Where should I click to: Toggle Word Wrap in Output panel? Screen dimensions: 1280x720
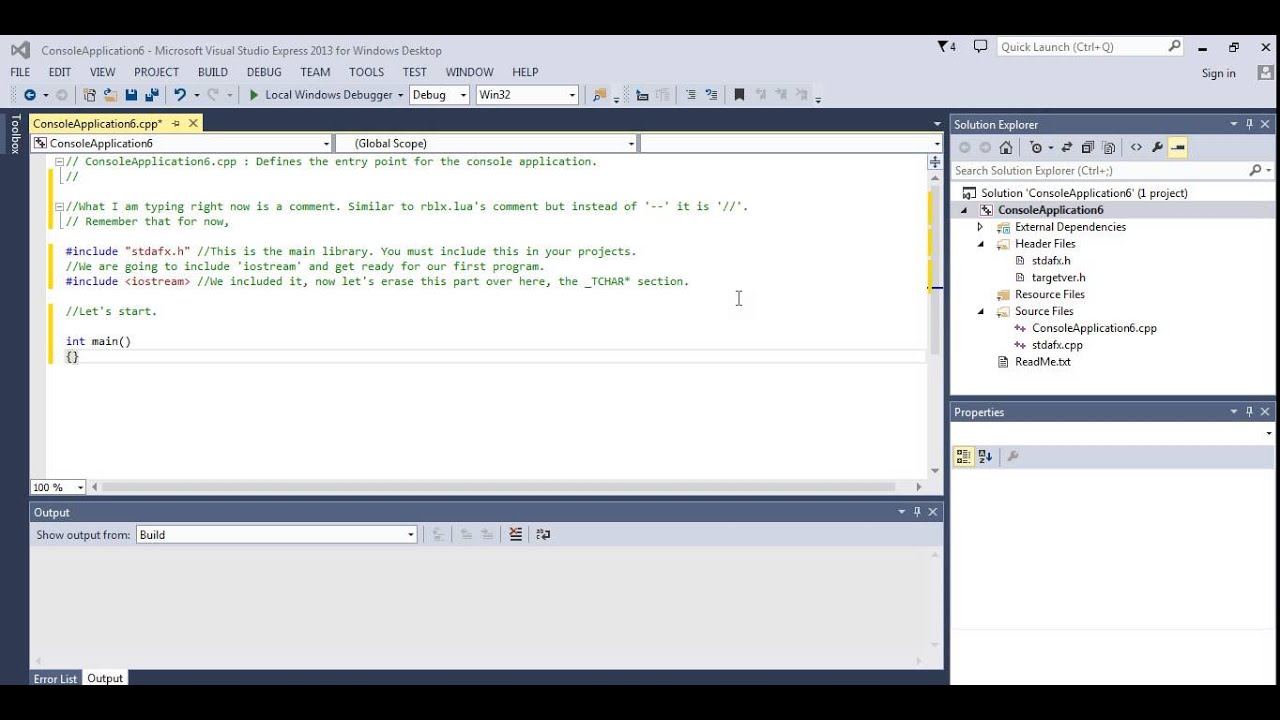tap(543, 535)
